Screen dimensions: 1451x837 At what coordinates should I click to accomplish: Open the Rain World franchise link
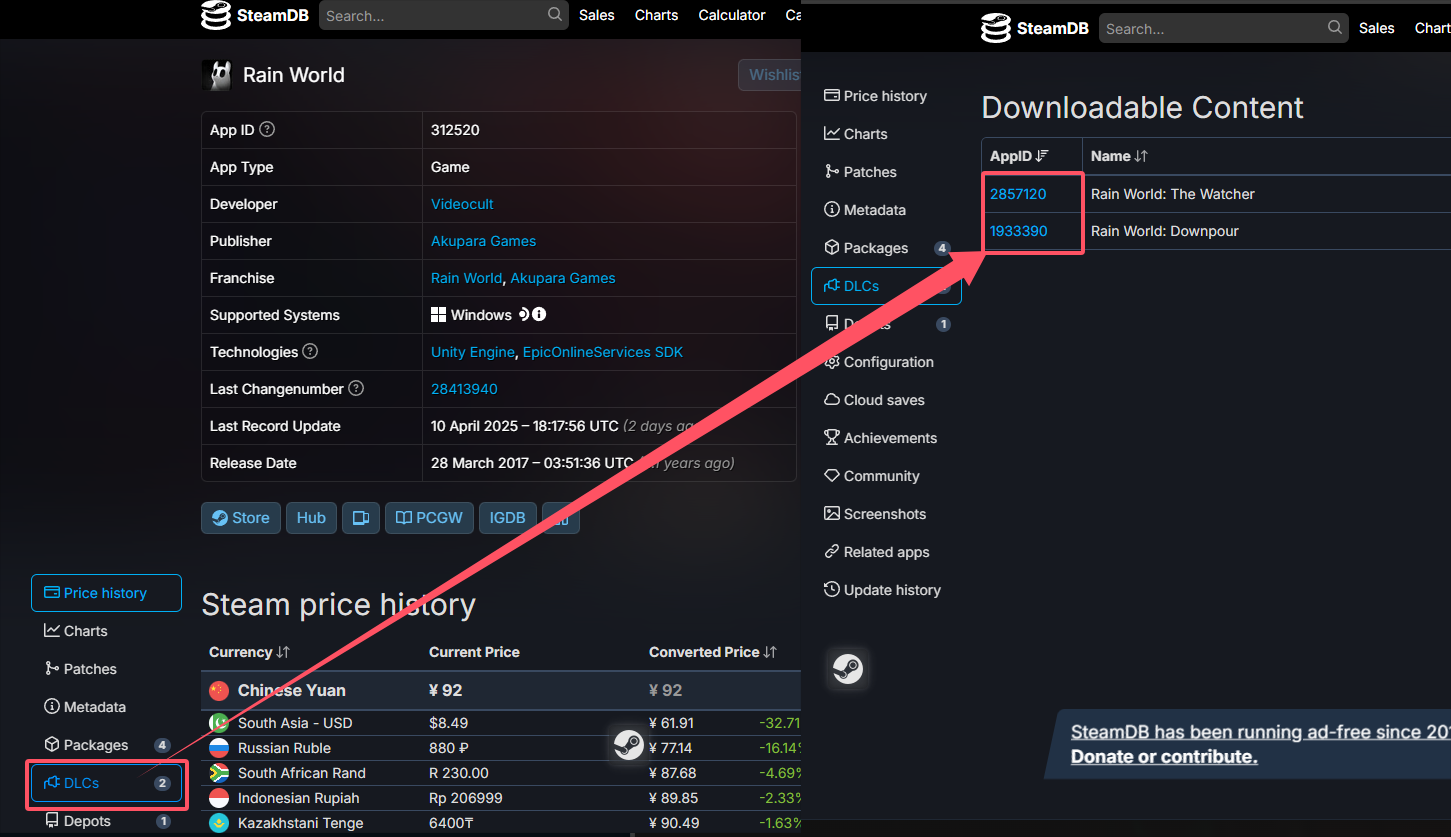pos(466,278)
